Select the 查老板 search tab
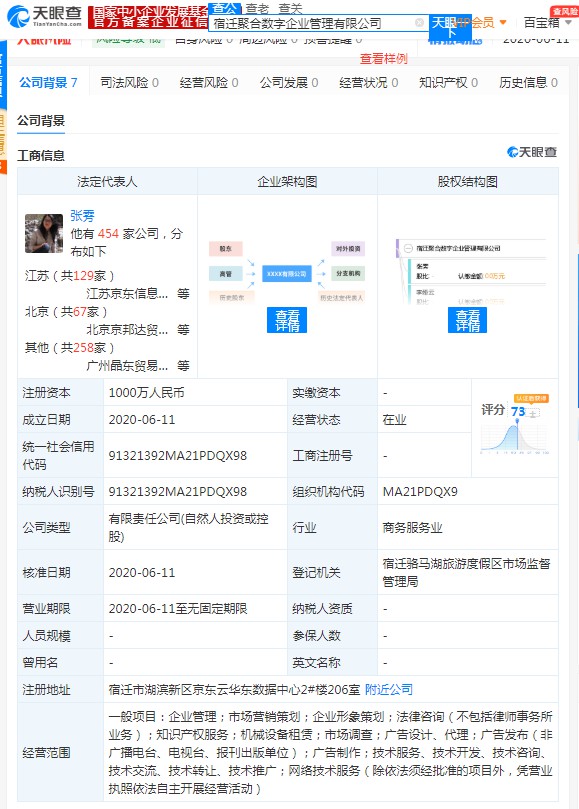This screenshot has height=809, width=579. pyautogui.click(x=258, y=8)
